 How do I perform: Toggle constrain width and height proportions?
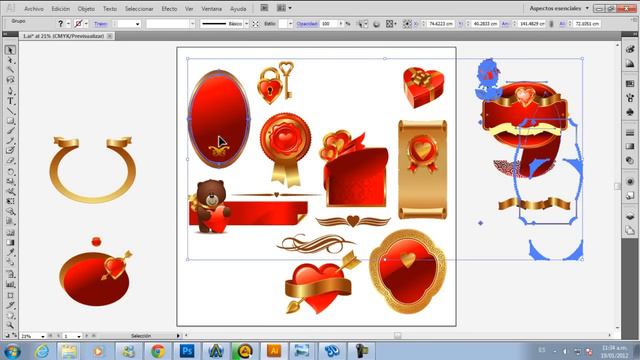[x=551, y=24]
